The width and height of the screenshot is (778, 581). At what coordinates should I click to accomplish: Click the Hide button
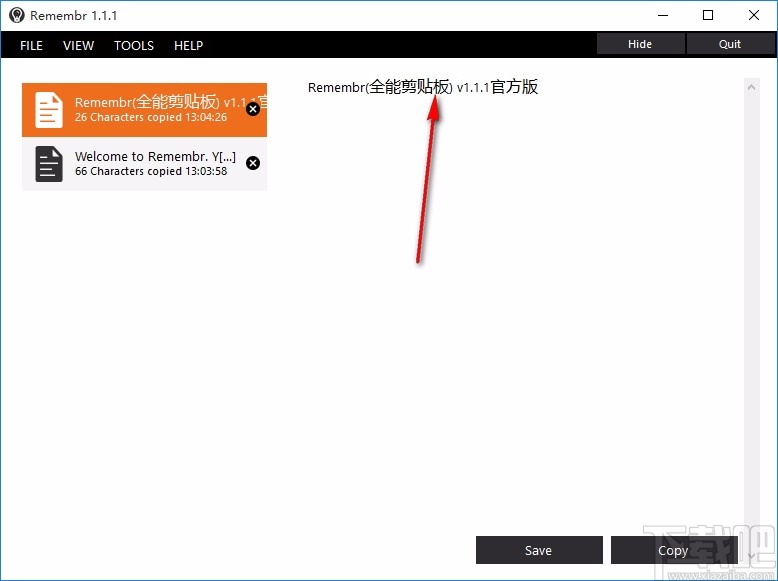640,44
